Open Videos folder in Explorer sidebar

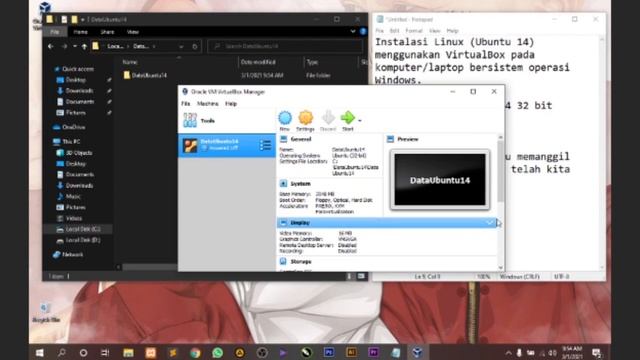point(69,218)
